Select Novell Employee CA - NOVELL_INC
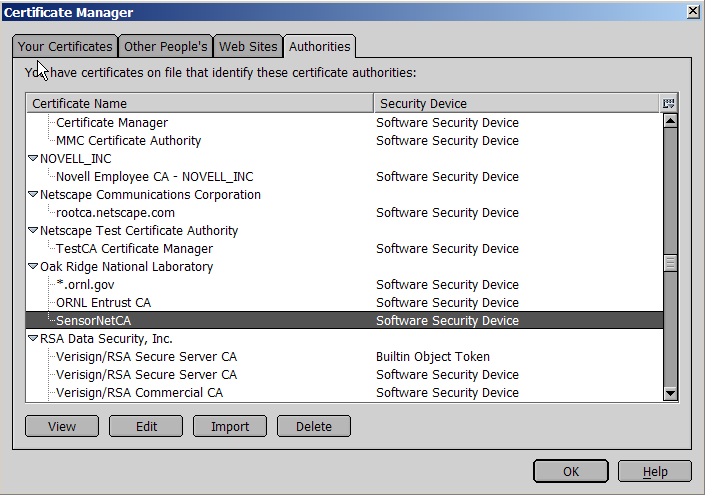Viewport: 705px width, 495px height. (x=344, y=176)
